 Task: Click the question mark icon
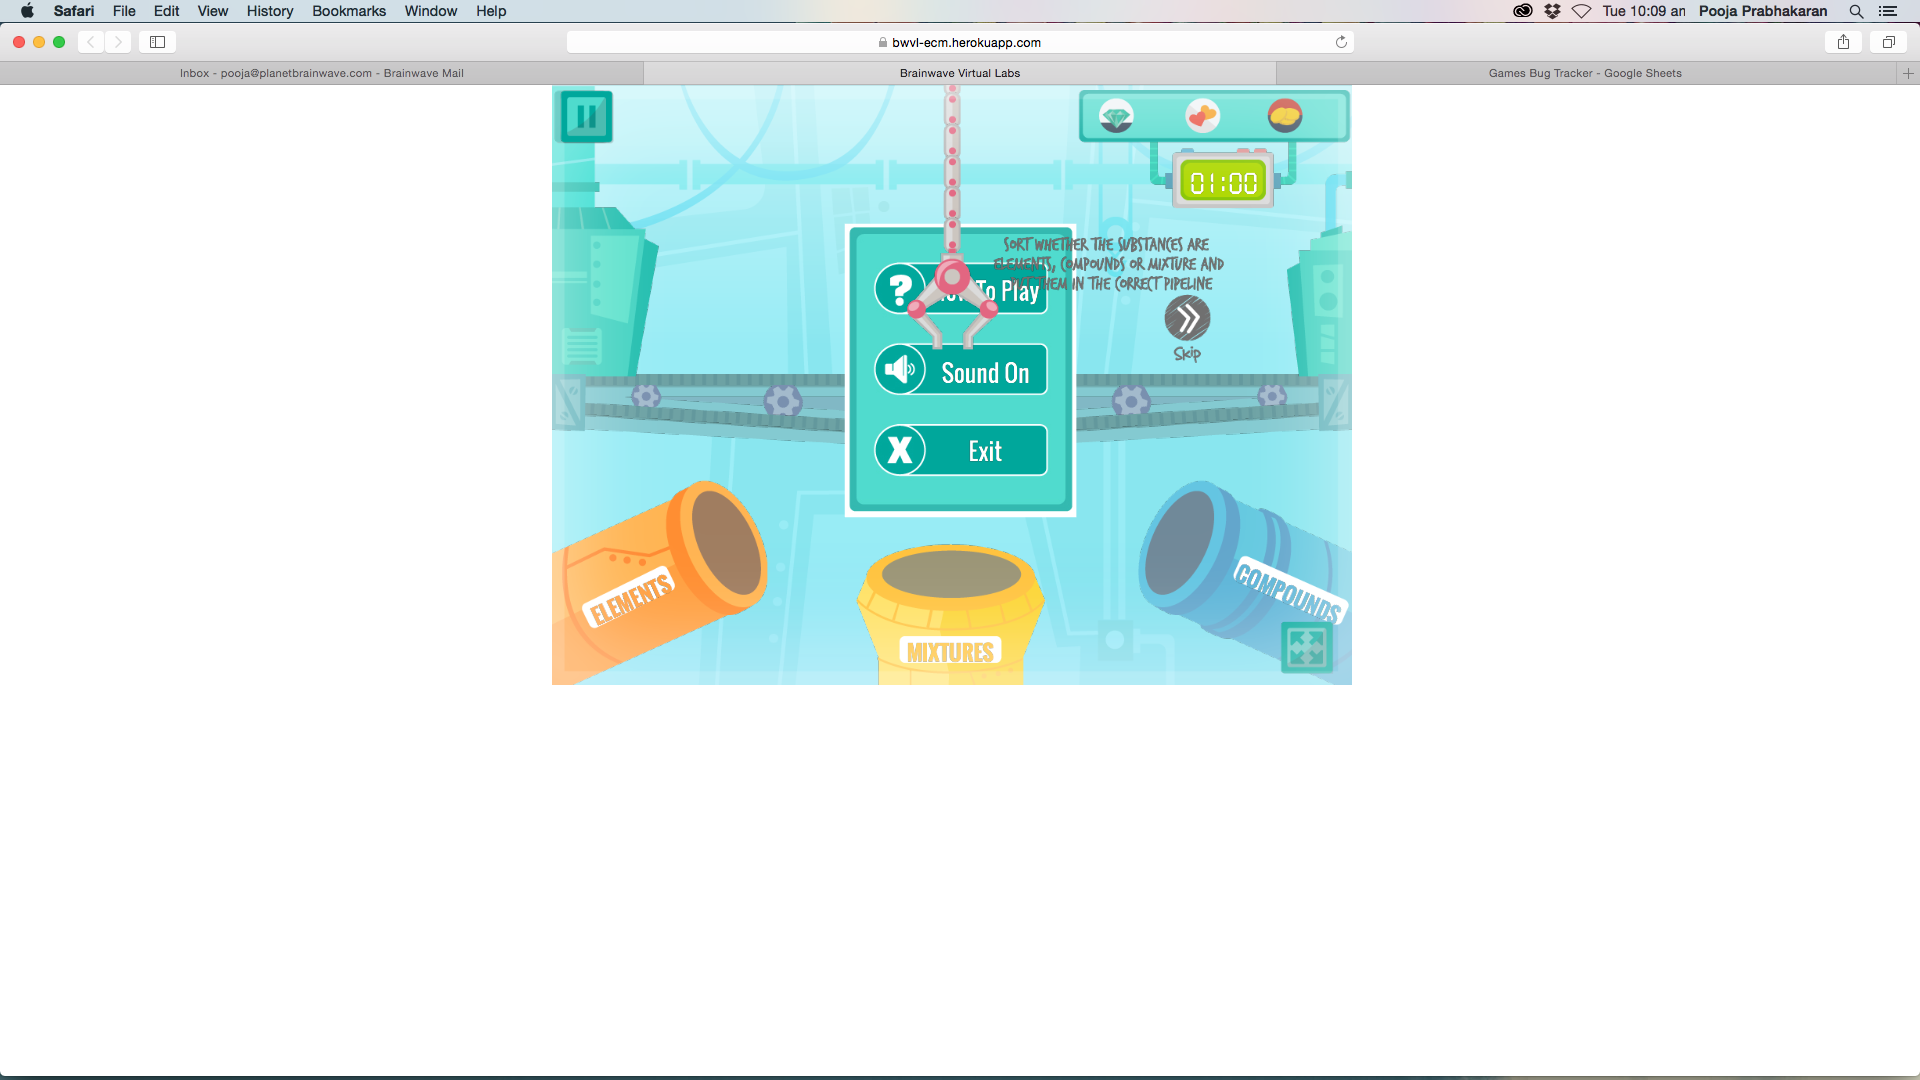[x=900, y=289]
